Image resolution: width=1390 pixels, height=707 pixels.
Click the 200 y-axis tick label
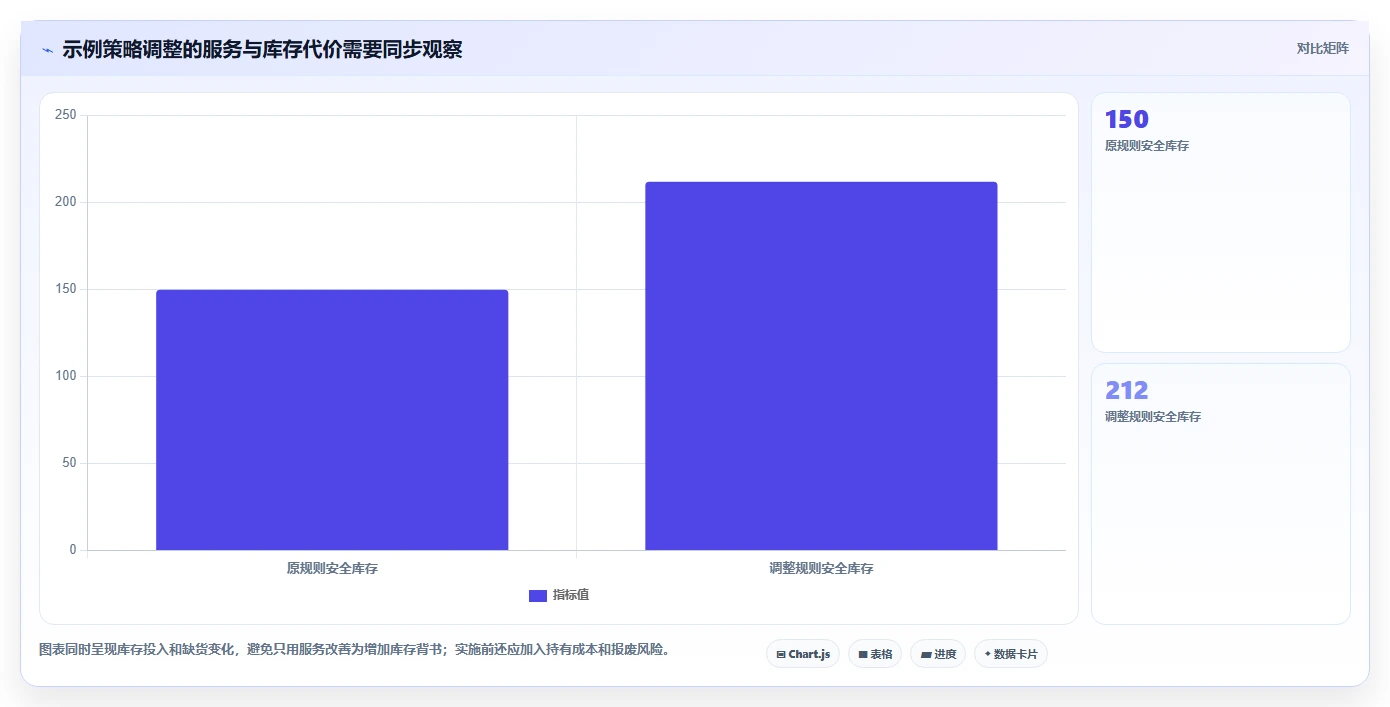(66, 202)
